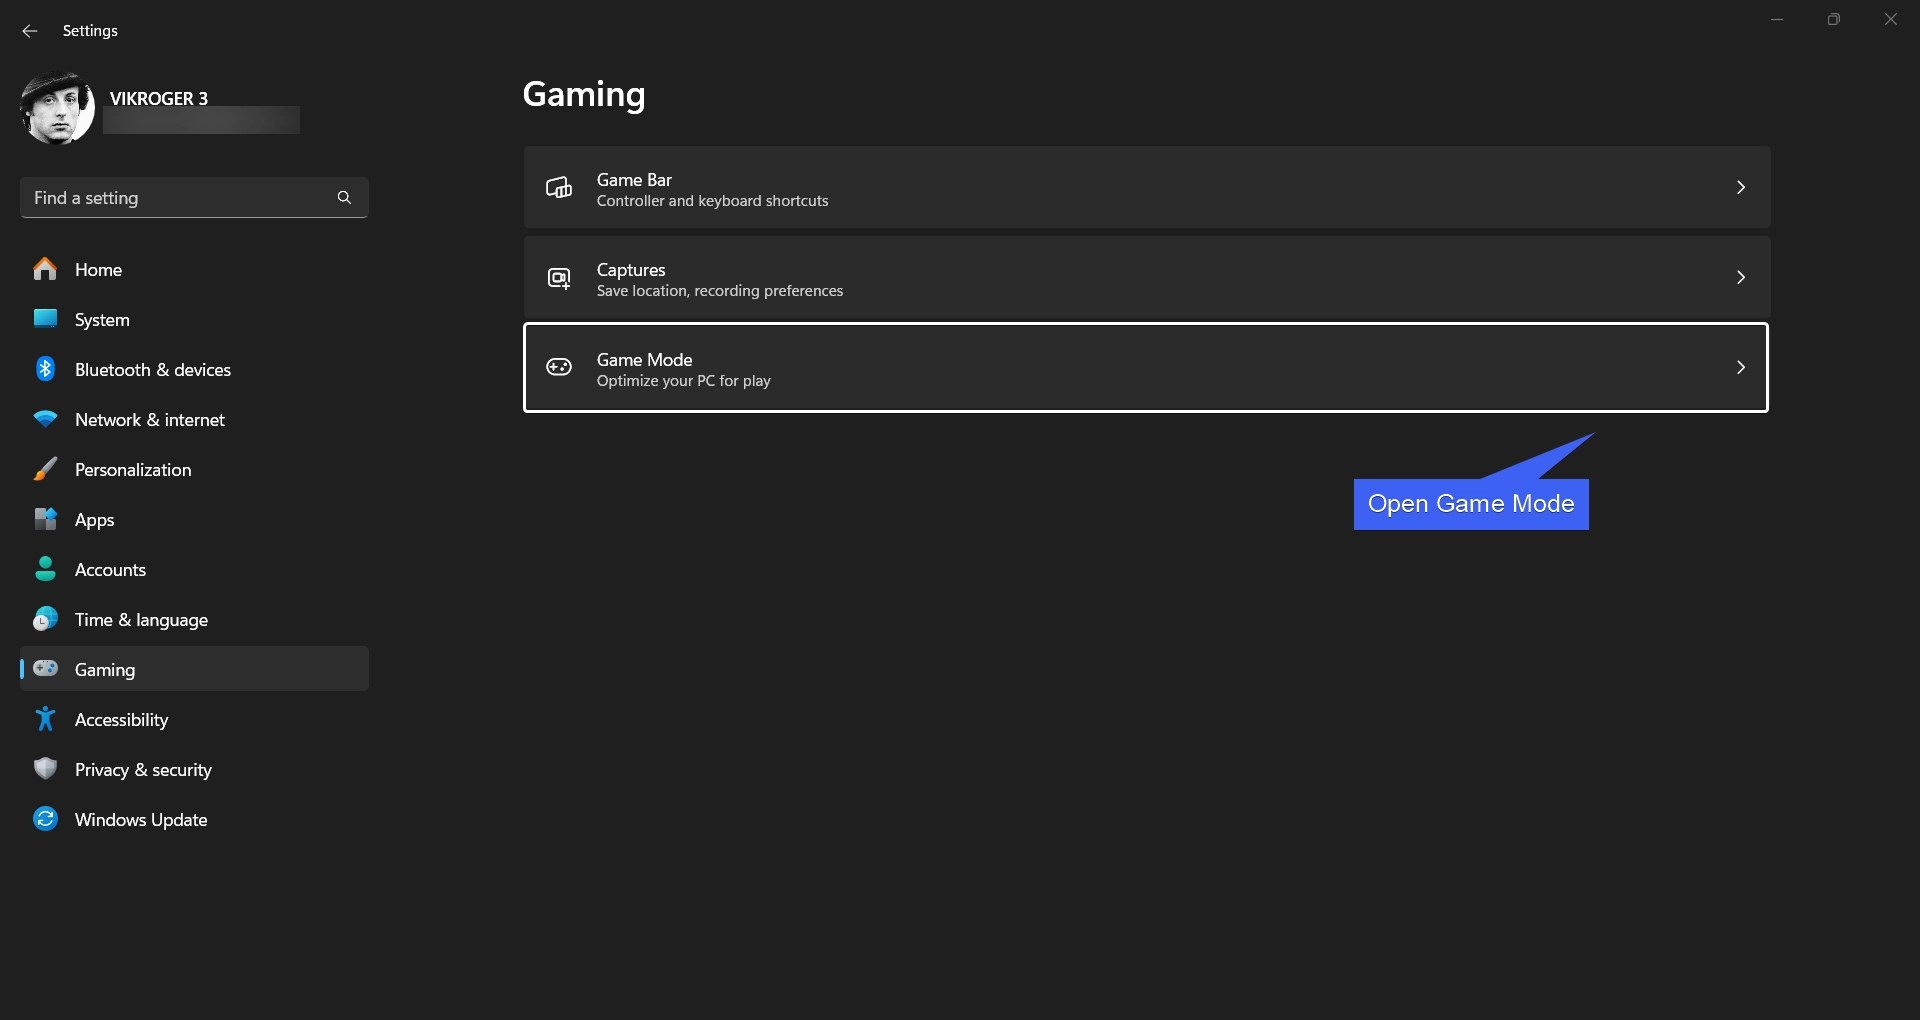Open System settings label
The width and height of the screenshot is (1920, 1020).
pos(102,320)
